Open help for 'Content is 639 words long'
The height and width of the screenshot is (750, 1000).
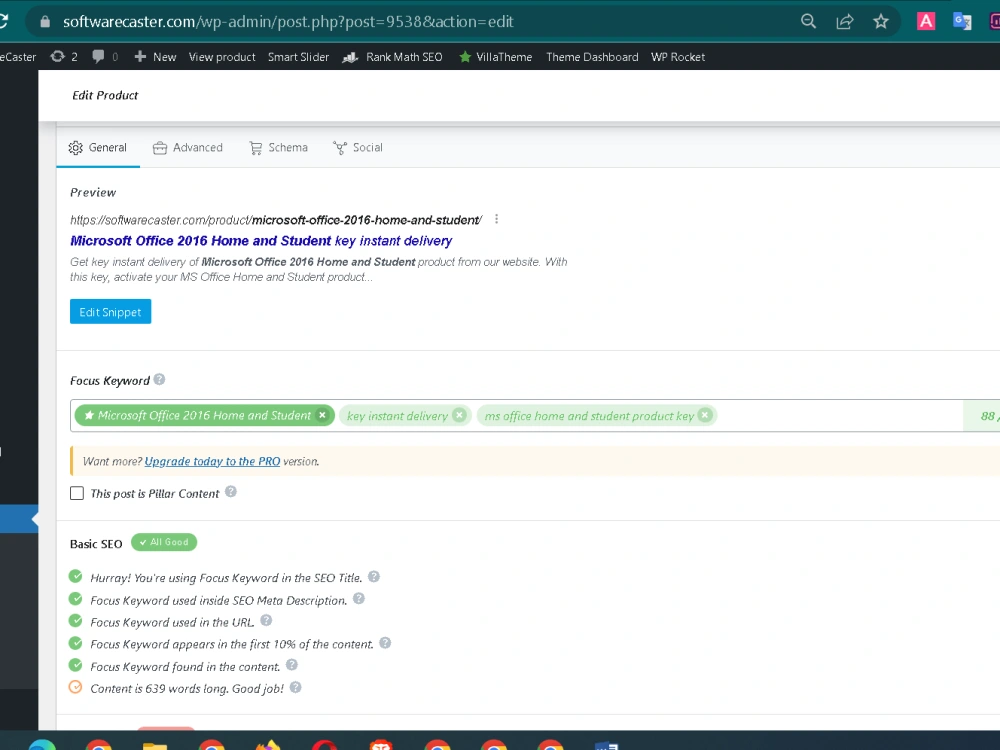coord(295,688)
